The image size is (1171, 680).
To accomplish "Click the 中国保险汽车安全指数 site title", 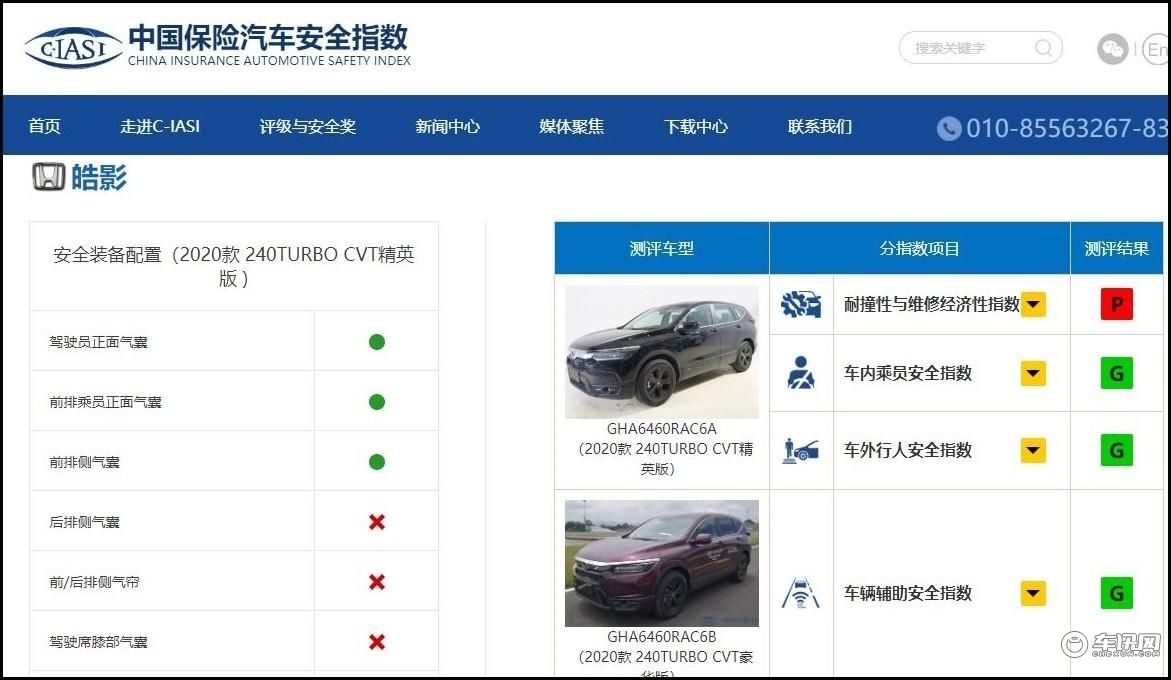I will point(268,37).
